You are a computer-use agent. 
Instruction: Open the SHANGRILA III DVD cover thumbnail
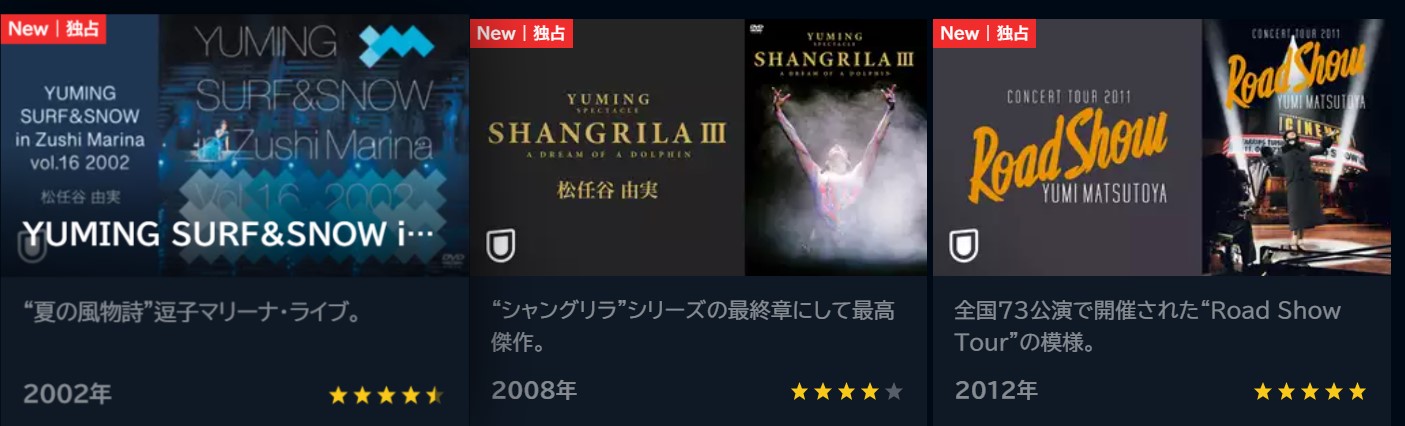point(836,147)
